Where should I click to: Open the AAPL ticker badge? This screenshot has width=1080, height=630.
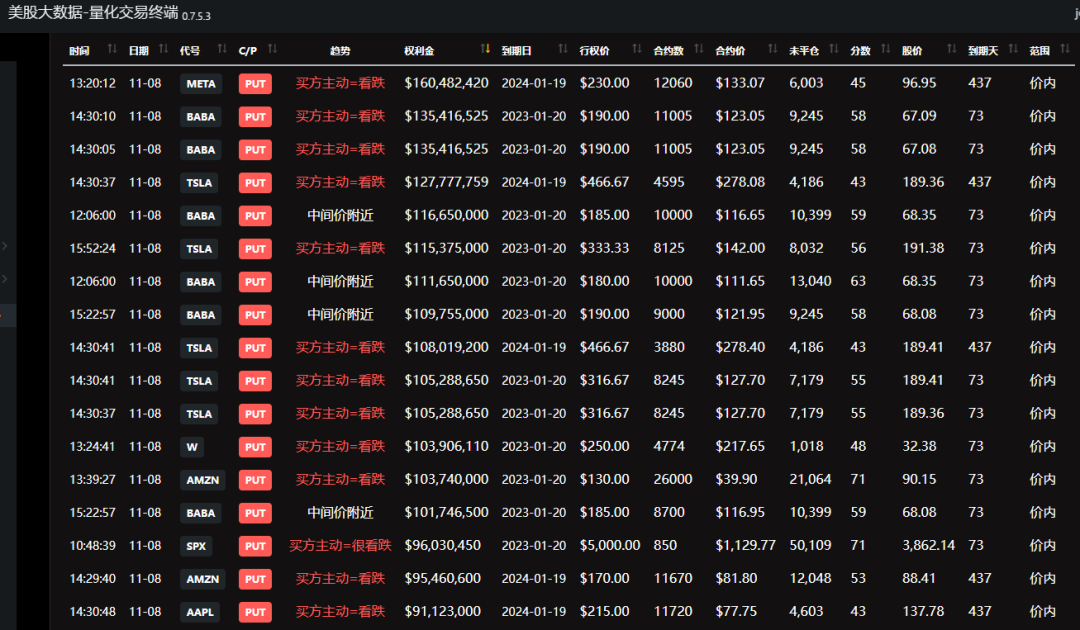pos(200,613)
